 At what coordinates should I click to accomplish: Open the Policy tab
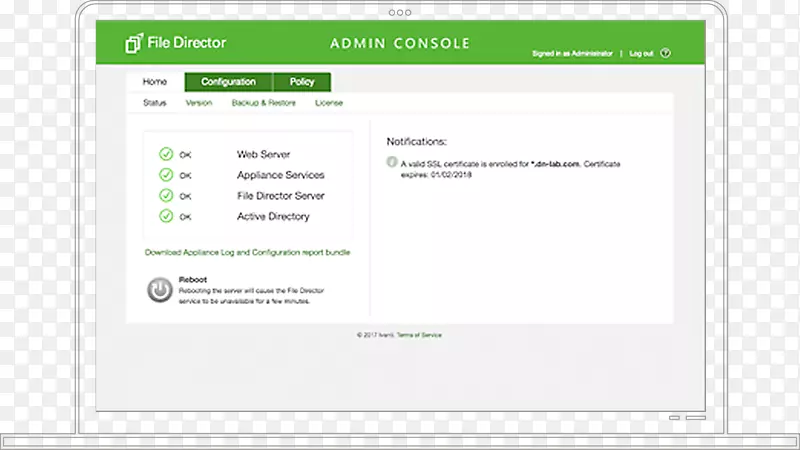point(302,82)
